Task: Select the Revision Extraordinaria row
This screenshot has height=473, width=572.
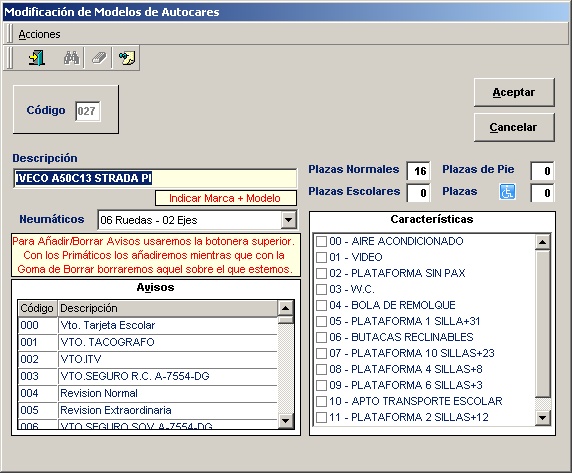Action: click(x=148, y=410)
